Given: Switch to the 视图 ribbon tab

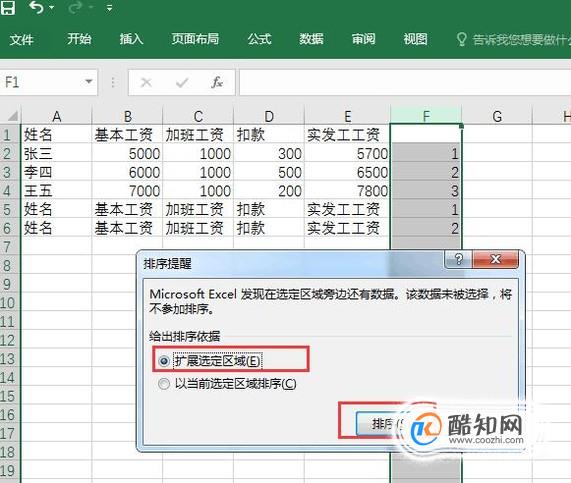Looking at the screenshot, I should 416,39.
